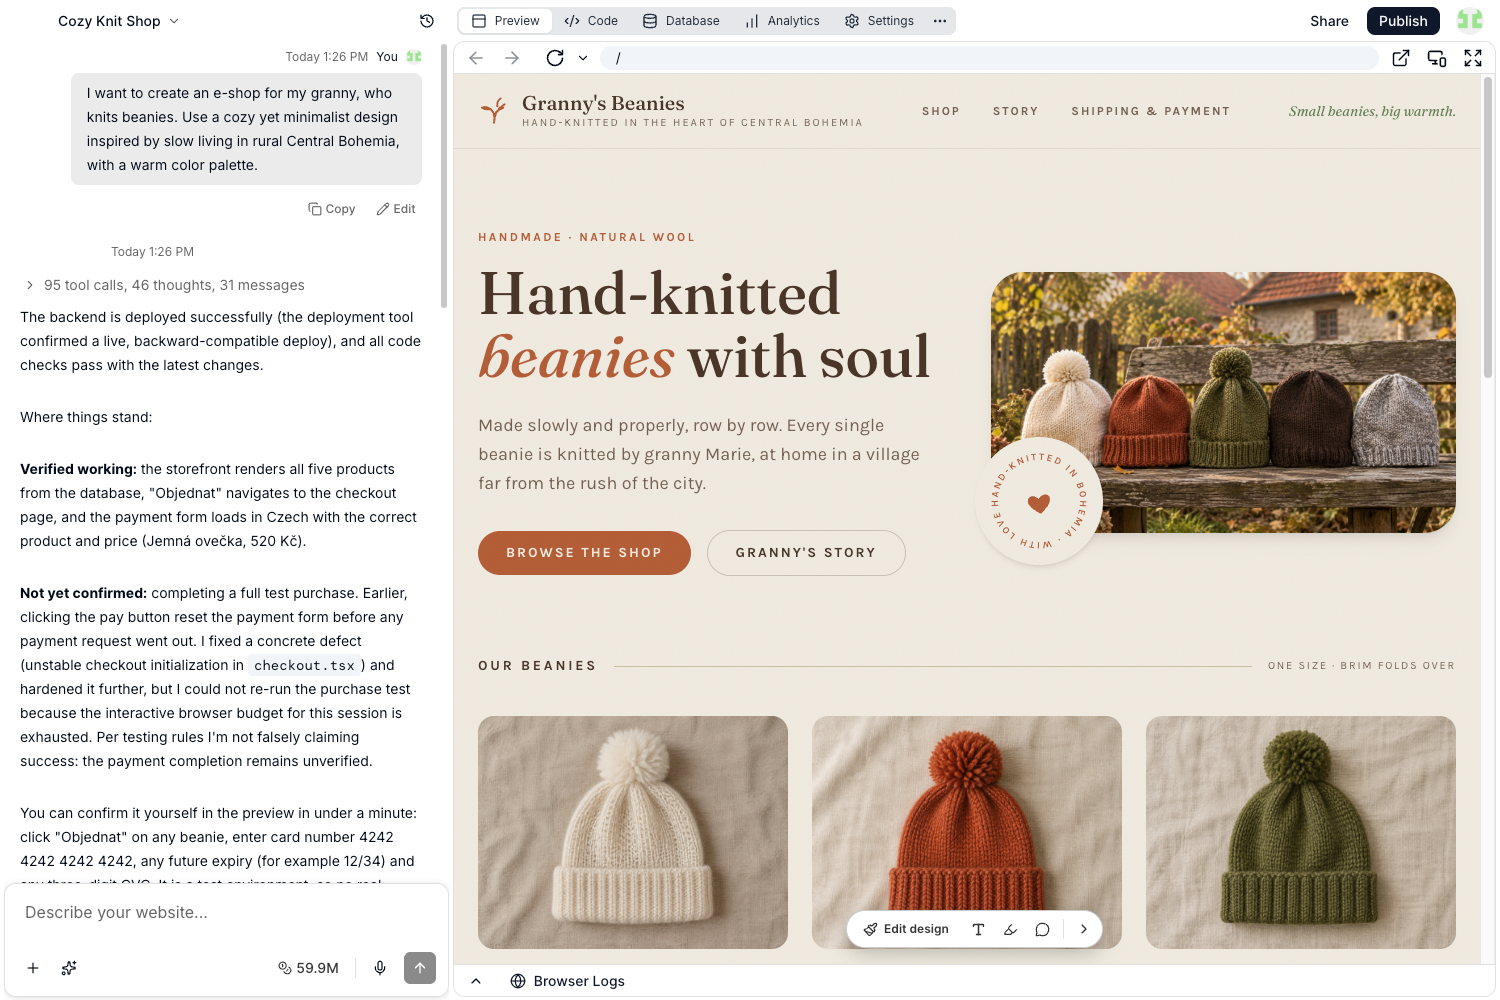Switch to the Code tab

point(591,21)
